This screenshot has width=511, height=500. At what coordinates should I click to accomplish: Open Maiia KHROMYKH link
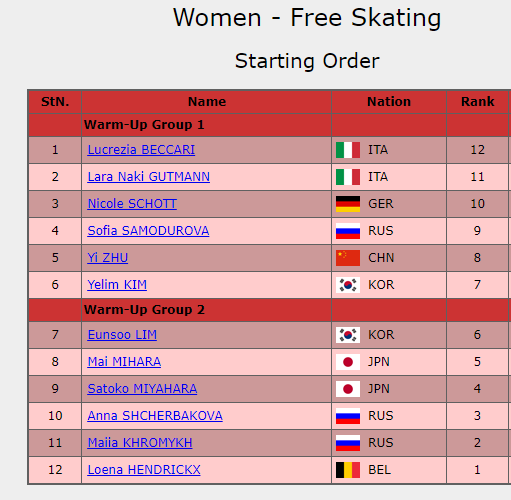click(140, 443)
